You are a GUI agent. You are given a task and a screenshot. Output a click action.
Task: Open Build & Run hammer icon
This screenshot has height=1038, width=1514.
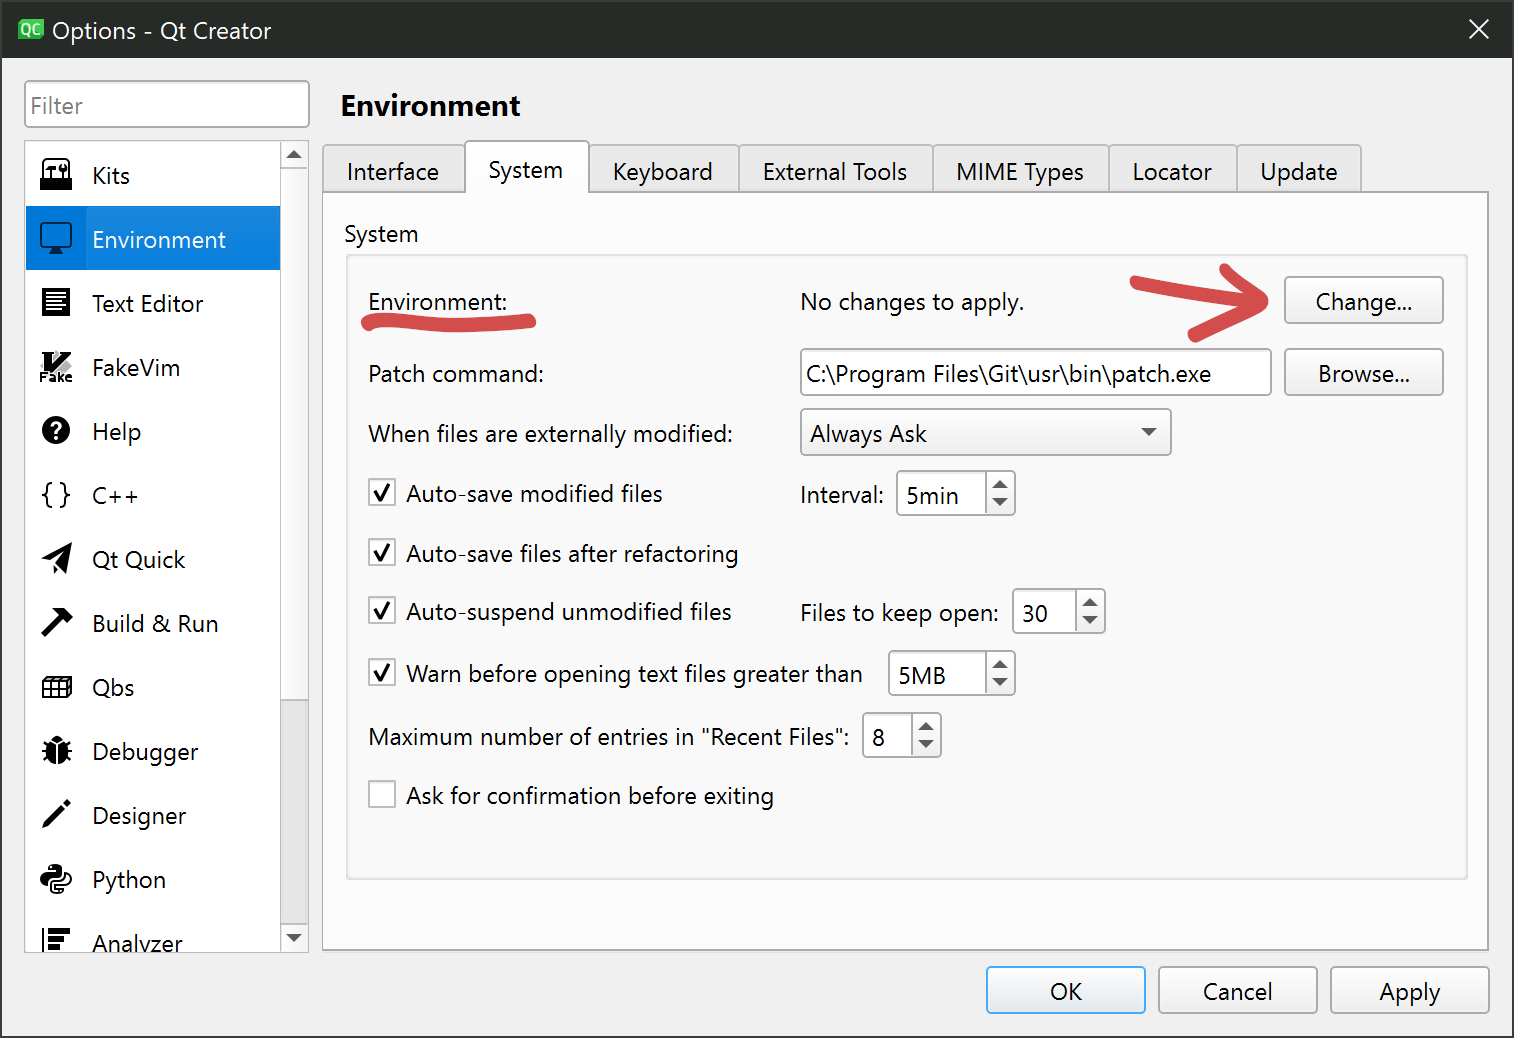click(56, 623)
